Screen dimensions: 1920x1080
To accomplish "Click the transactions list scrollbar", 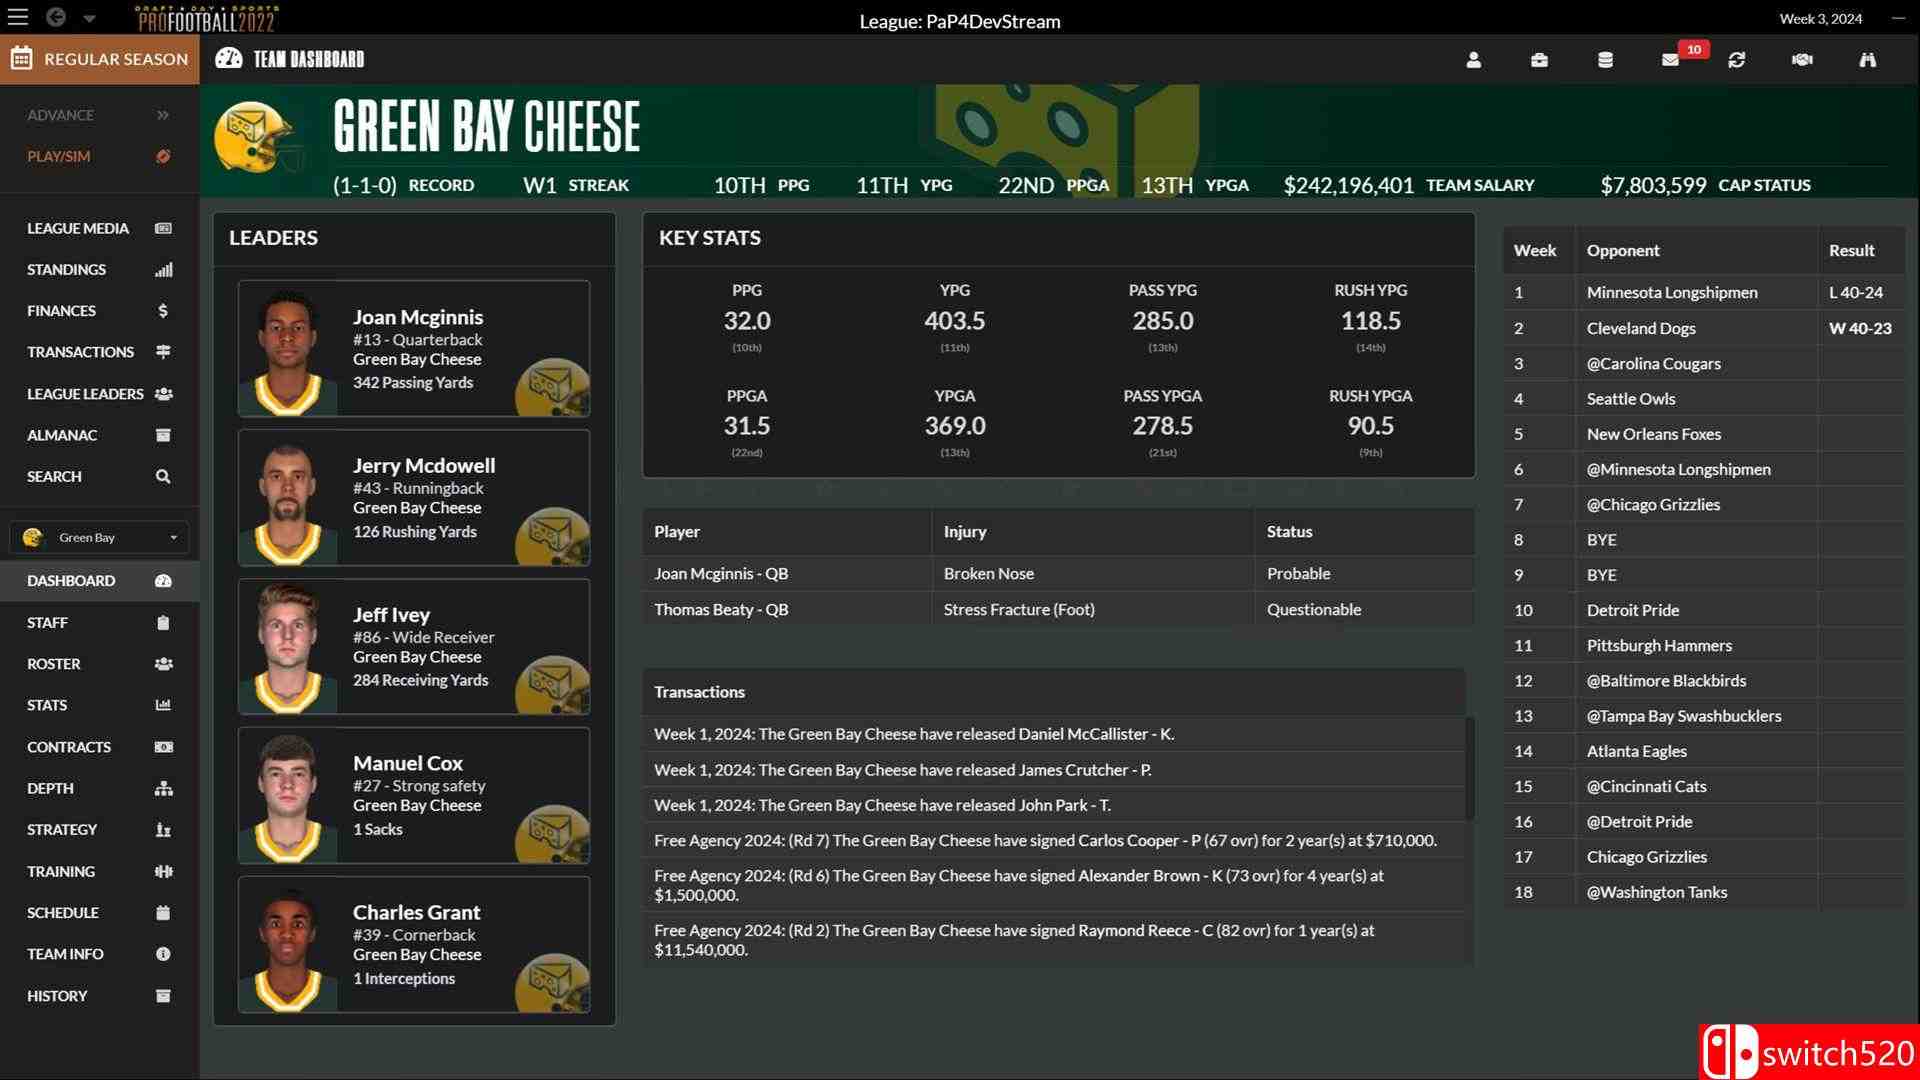I will [1469, 767].
